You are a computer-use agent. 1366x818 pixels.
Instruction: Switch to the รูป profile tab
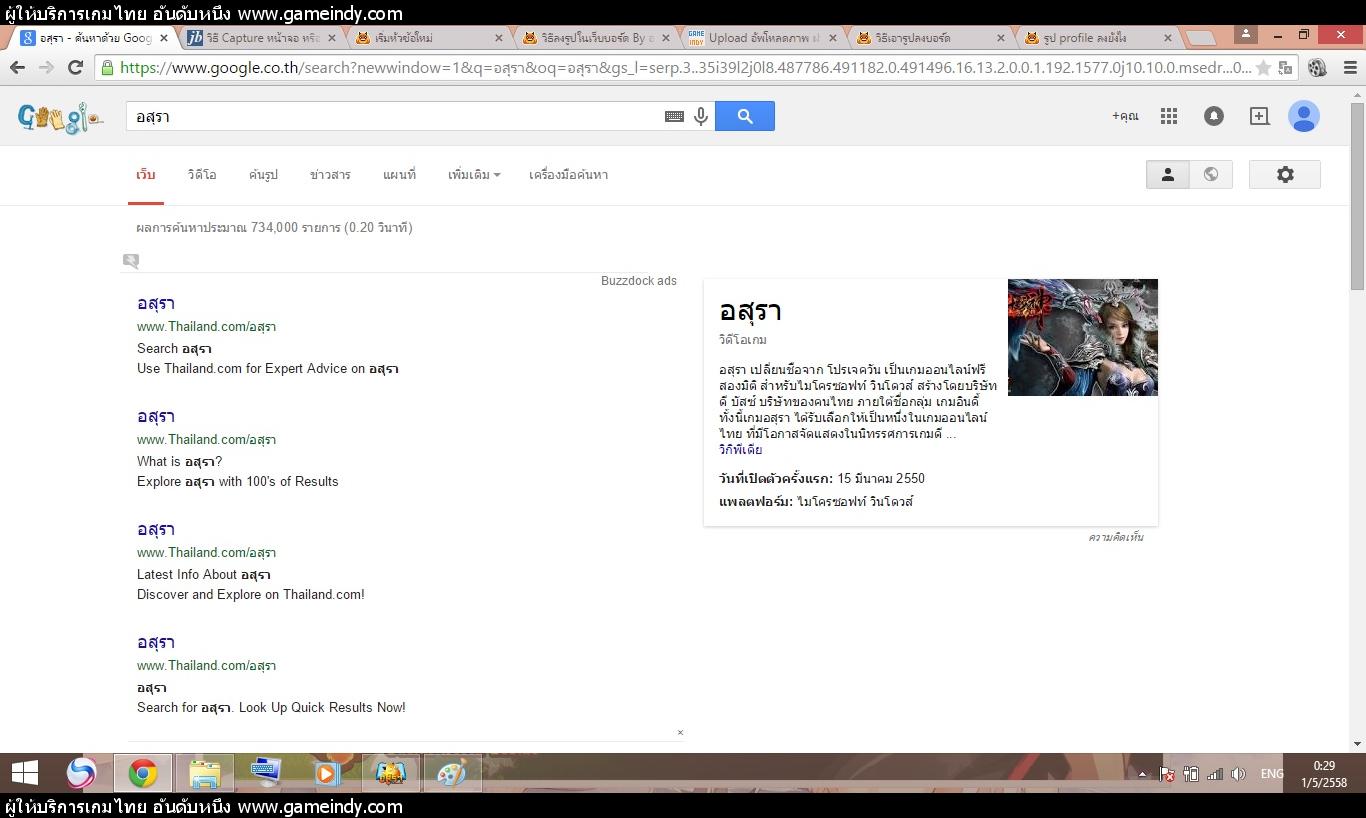(1095, 38)
